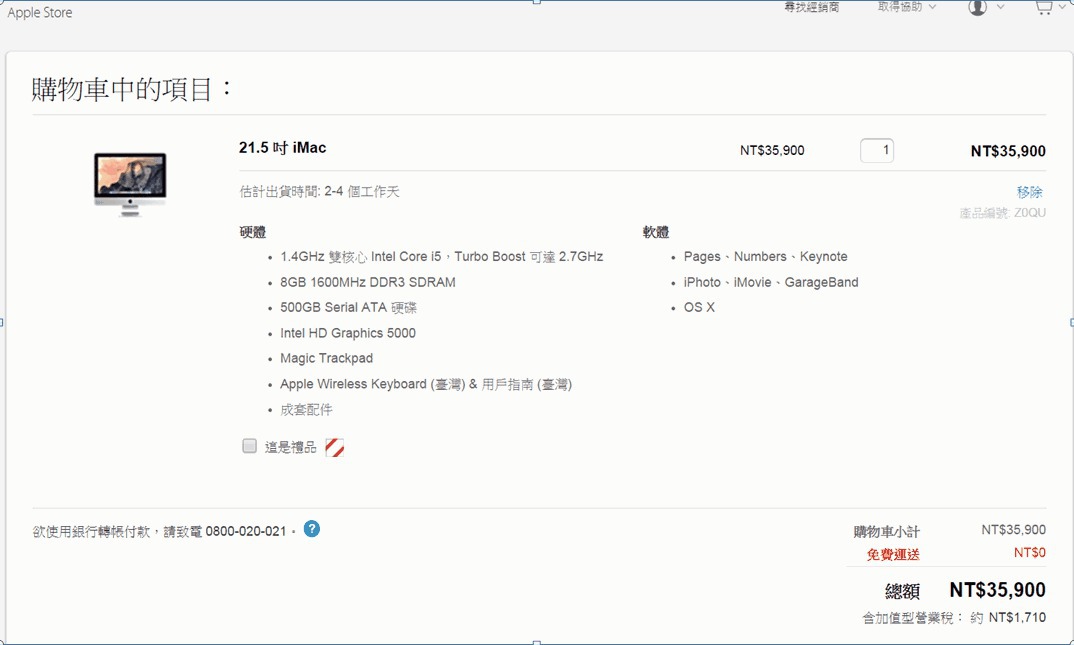The image size is (1074, 645).
Task: Select the 購物車中的項目 page heading
Action: 133,89
